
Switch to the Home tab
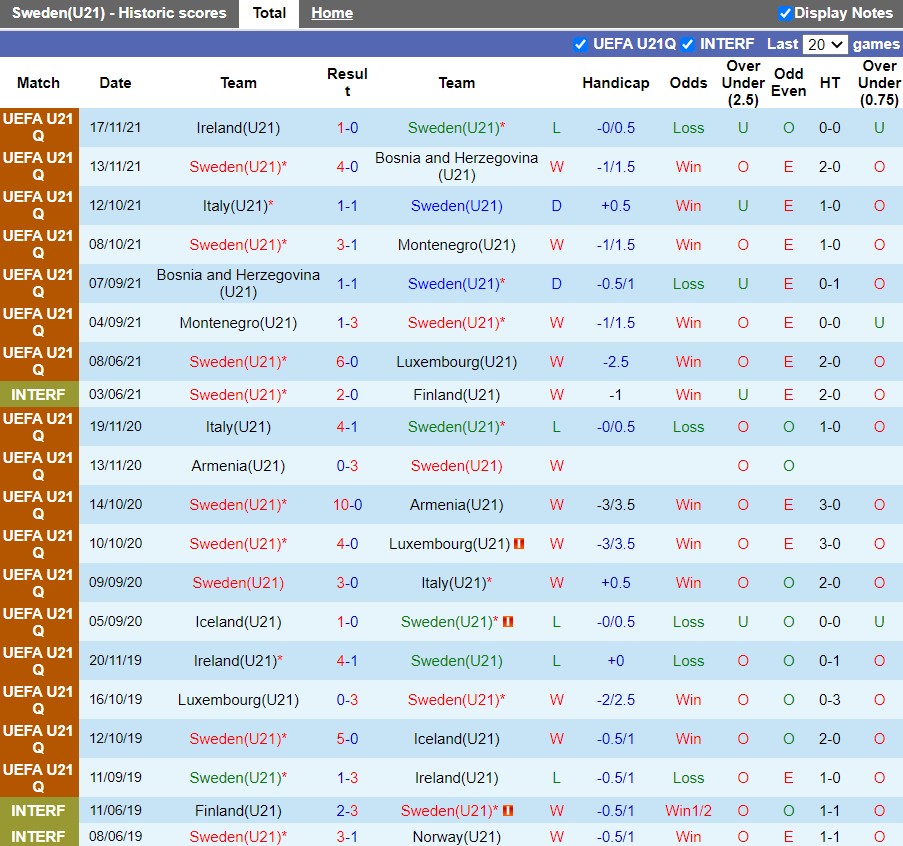coord(331,13)
